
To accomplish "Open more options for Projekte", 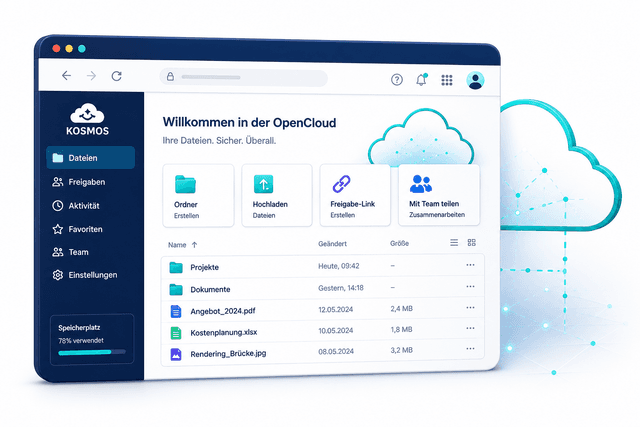I will pos(470,265).
